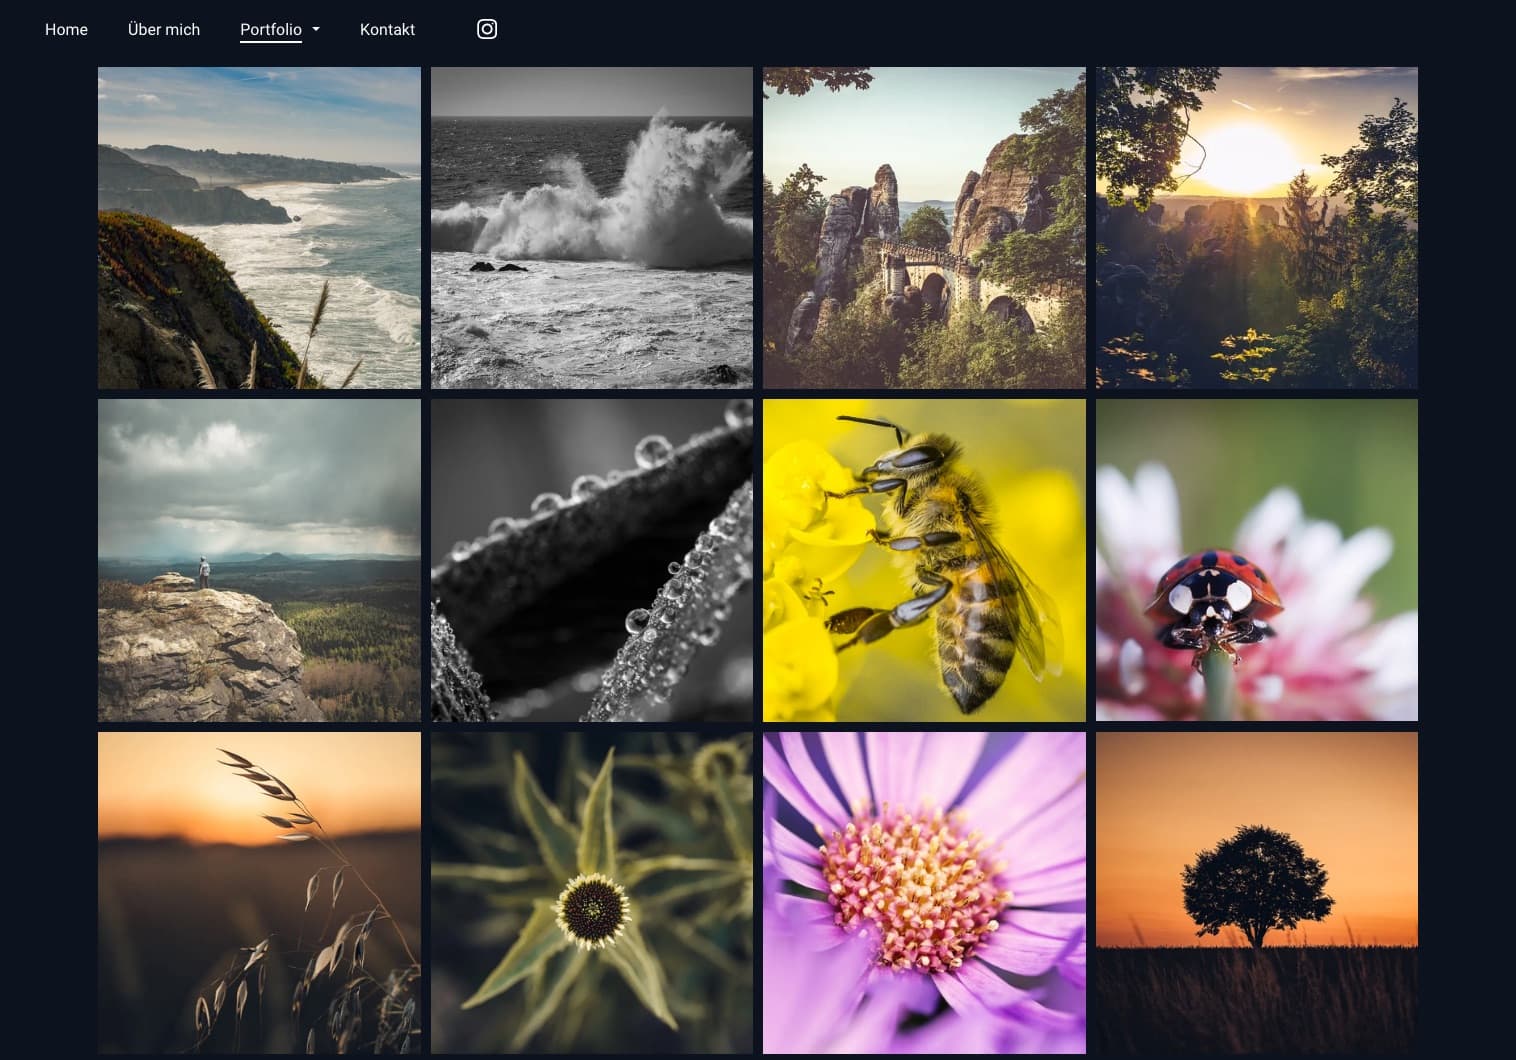
Task: Open the rock bridge landscape photo
Action: tap(924, 228)
